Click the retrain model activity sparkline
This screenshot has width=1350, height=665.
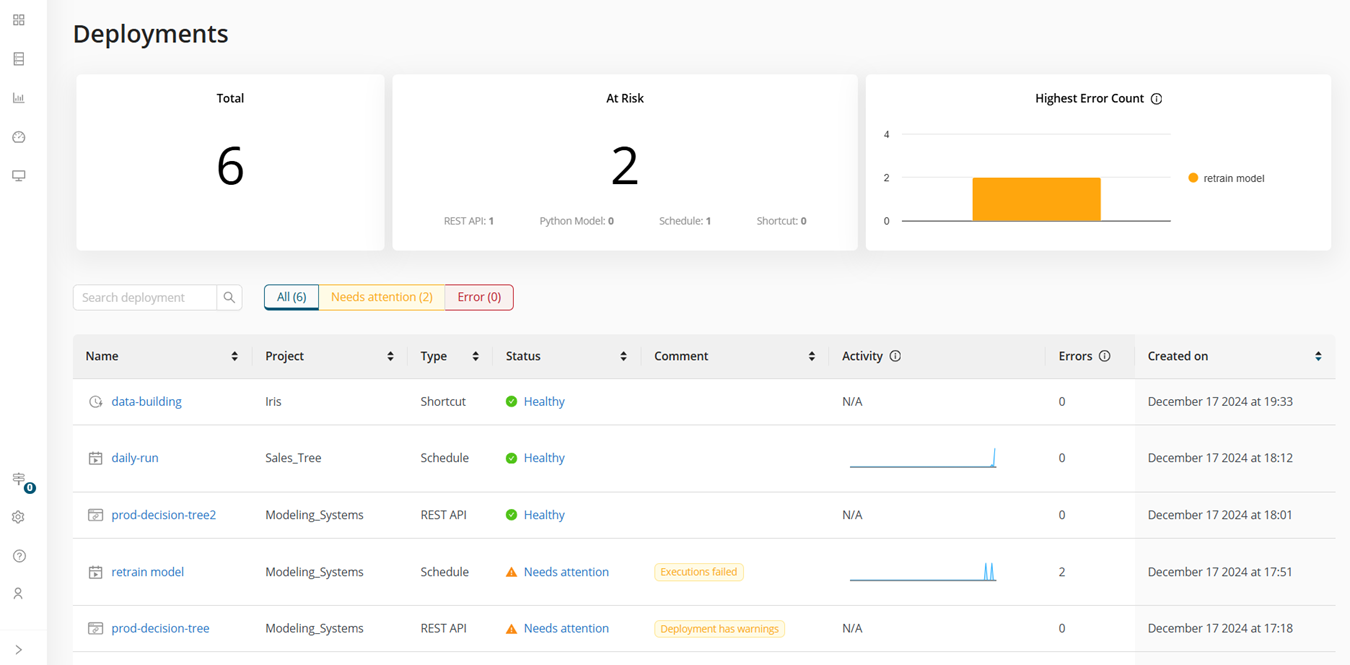click(922, 572)
